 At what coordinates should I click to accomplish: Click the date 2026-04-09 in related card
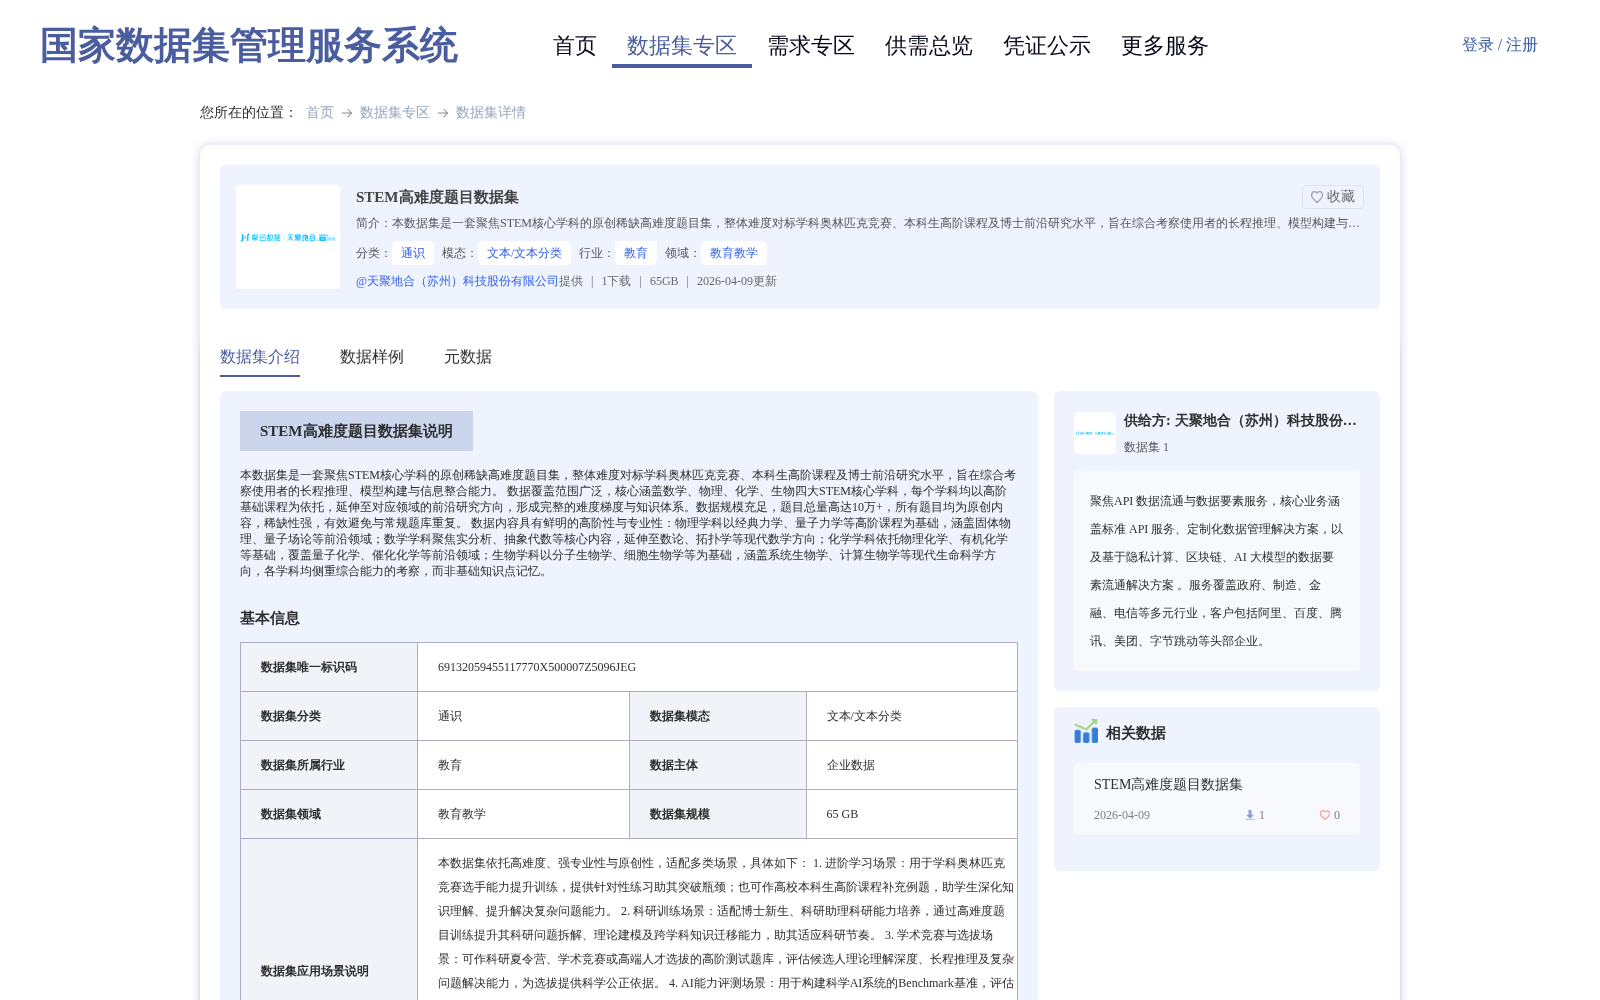pyautogui.click(x=1122, y=815)
